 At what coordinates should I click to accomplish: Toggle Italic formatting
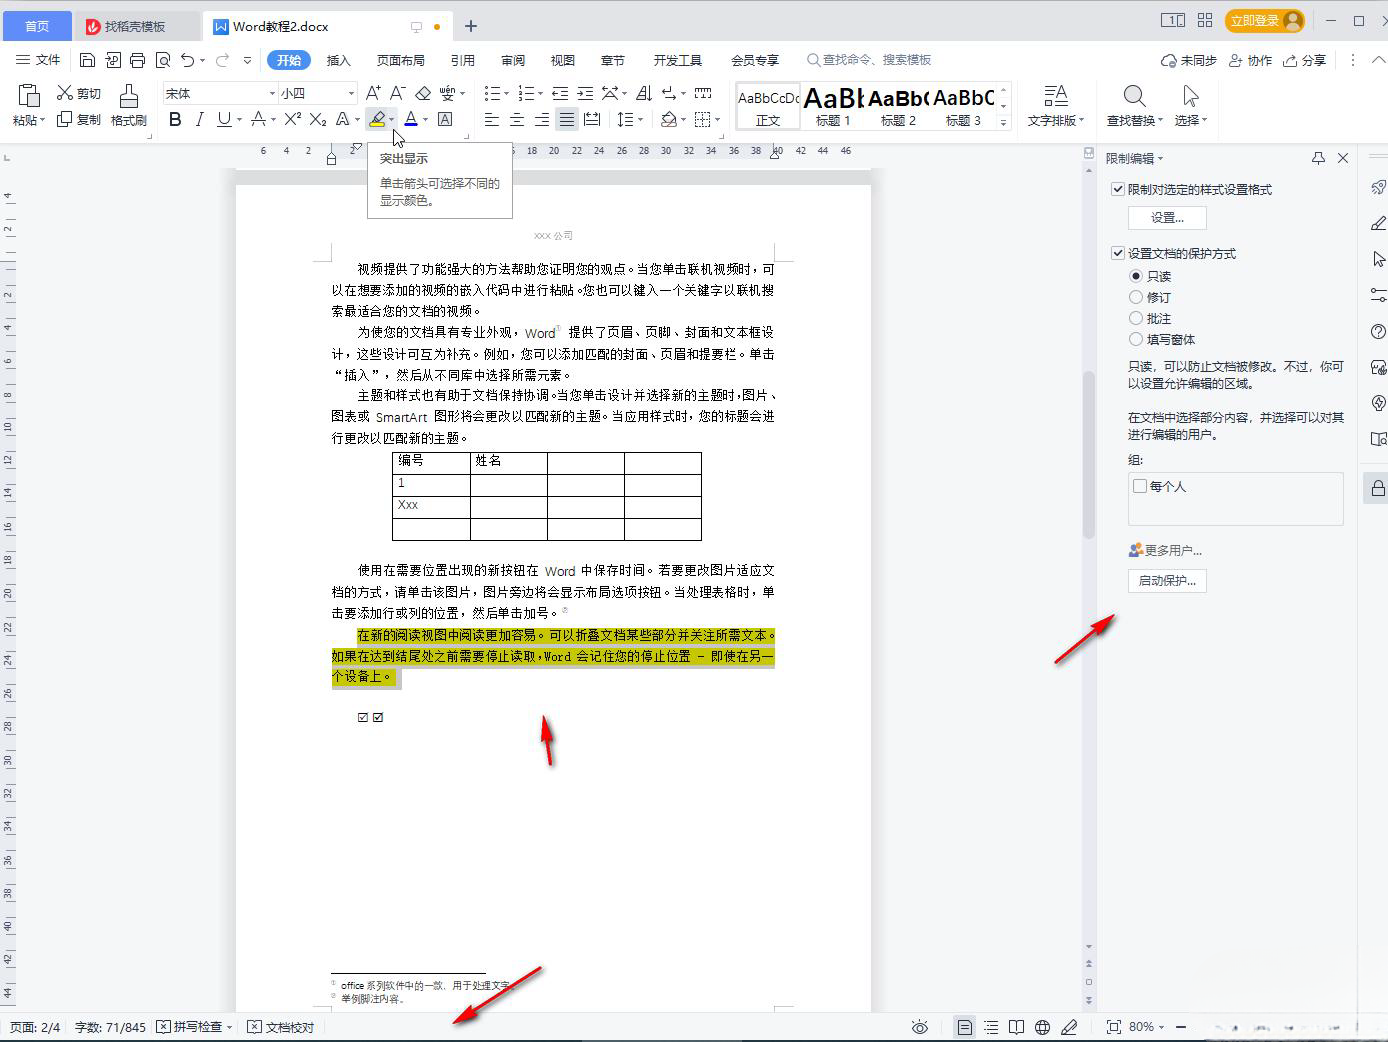click(x=199, y=119)
